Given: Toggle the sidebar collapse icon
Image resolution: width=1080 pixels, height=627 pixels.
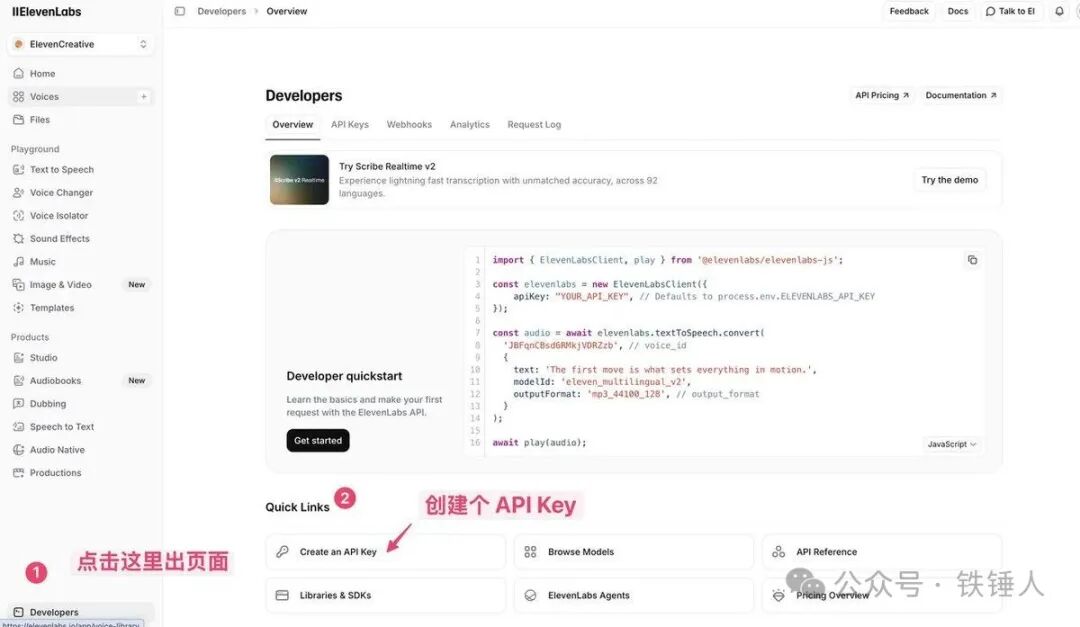Looking at the screenshot, I should tap(180, 12).
